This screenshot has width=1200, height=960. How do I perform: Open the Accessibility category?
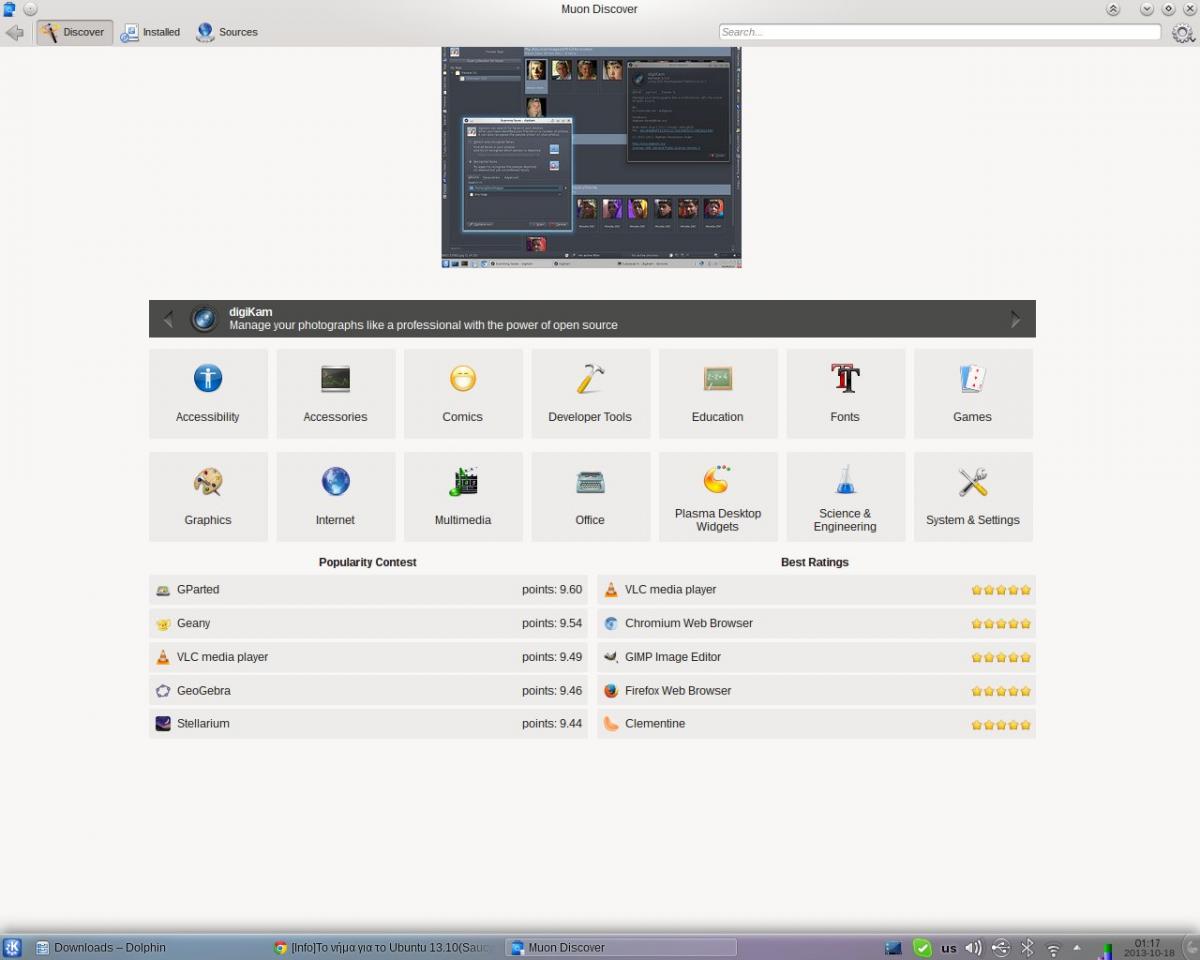[x=208, y=393]
